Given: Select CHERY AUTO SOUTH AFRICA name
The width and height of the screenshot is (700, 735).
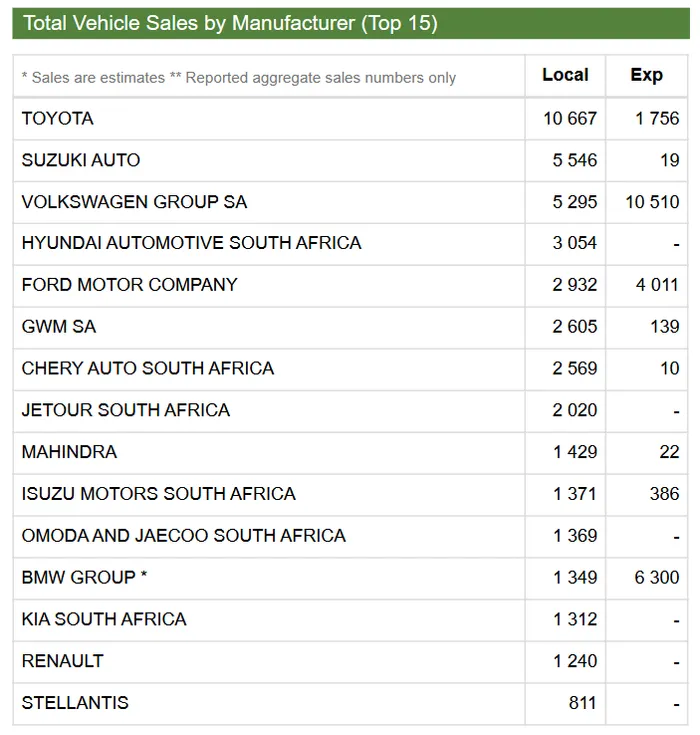Looking at the screenshot, I should 148,368.
